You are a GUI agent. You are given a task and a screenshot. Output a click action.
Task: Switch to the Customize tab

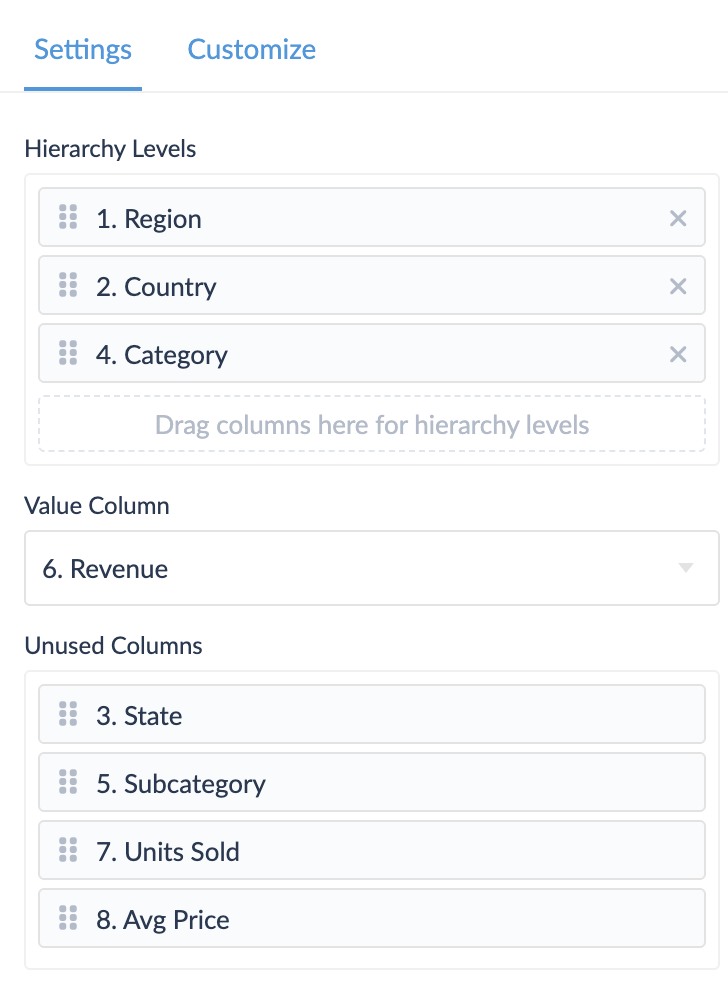click(252, 49)
